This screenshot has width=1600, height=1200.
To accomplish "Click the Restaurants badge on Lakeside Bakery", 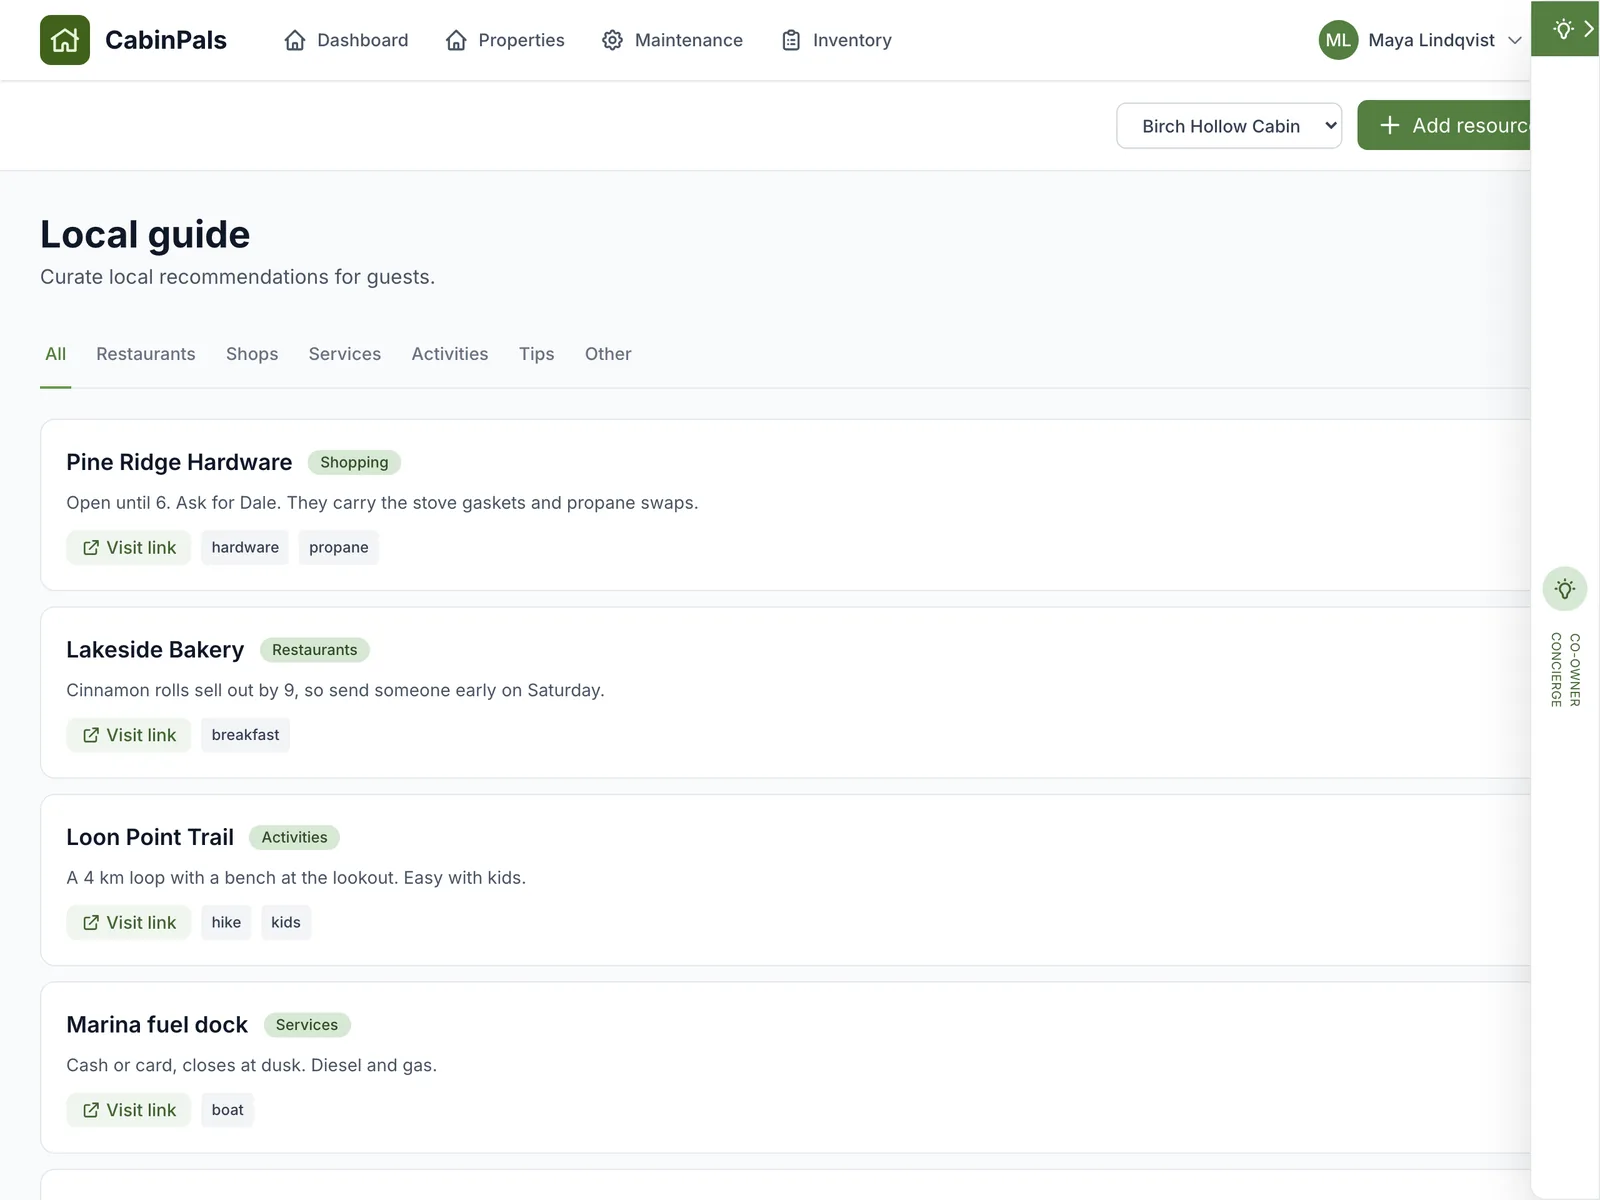I will [x=315, y=650].
